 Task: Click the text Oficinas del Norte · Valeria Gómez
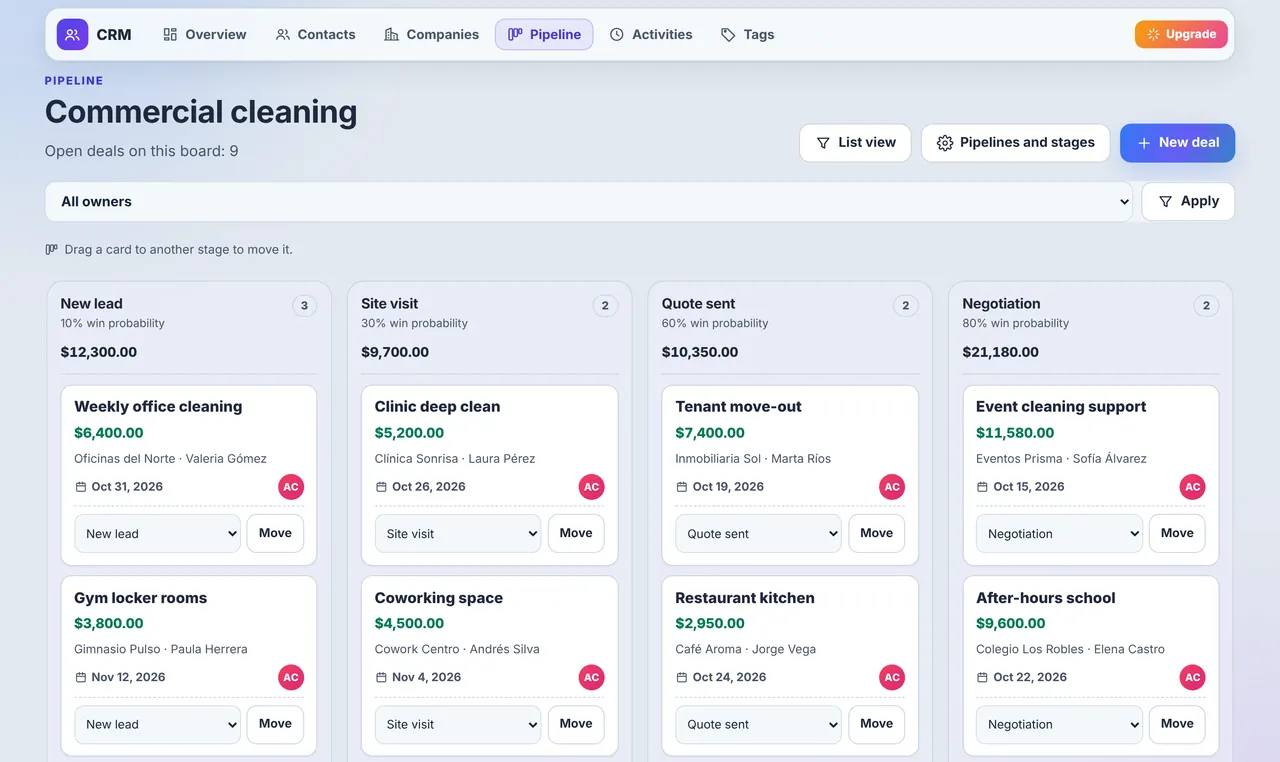(170, 459)
